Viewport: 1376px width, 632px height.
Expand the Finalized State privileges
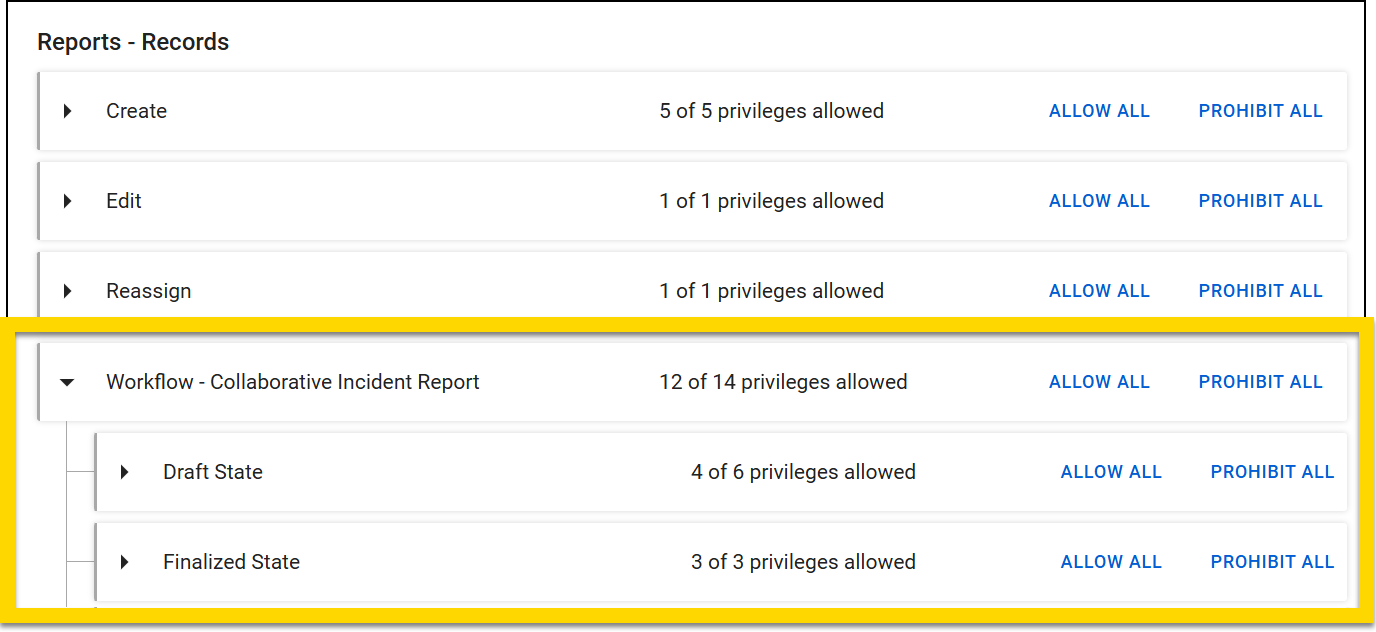point(124,561)
